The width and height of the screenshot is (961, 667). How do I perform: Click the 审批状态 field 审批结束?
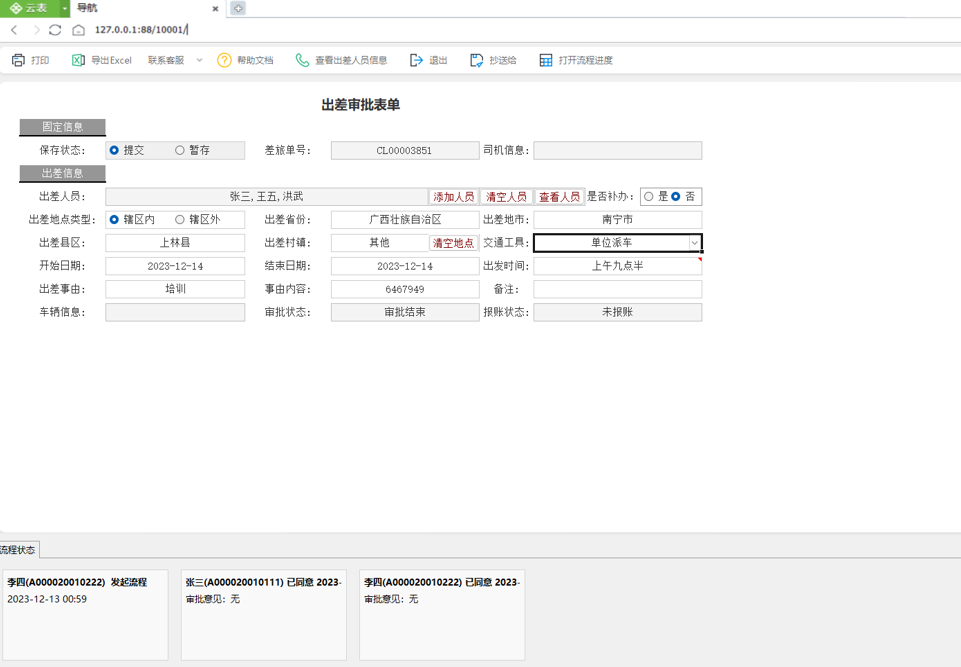click(405, 312)
